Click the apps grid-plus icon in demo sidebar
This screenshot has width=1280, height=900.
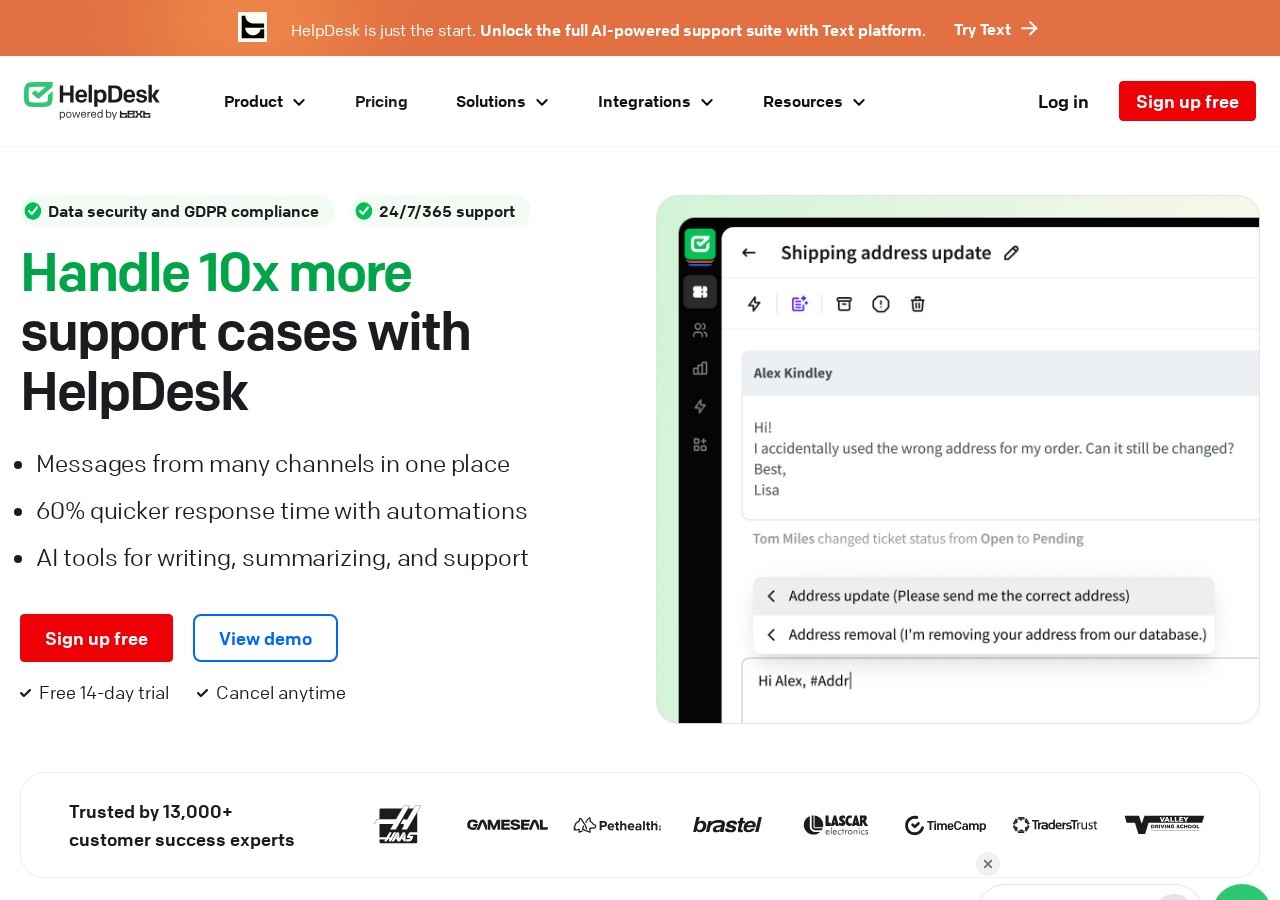[700, 444]
